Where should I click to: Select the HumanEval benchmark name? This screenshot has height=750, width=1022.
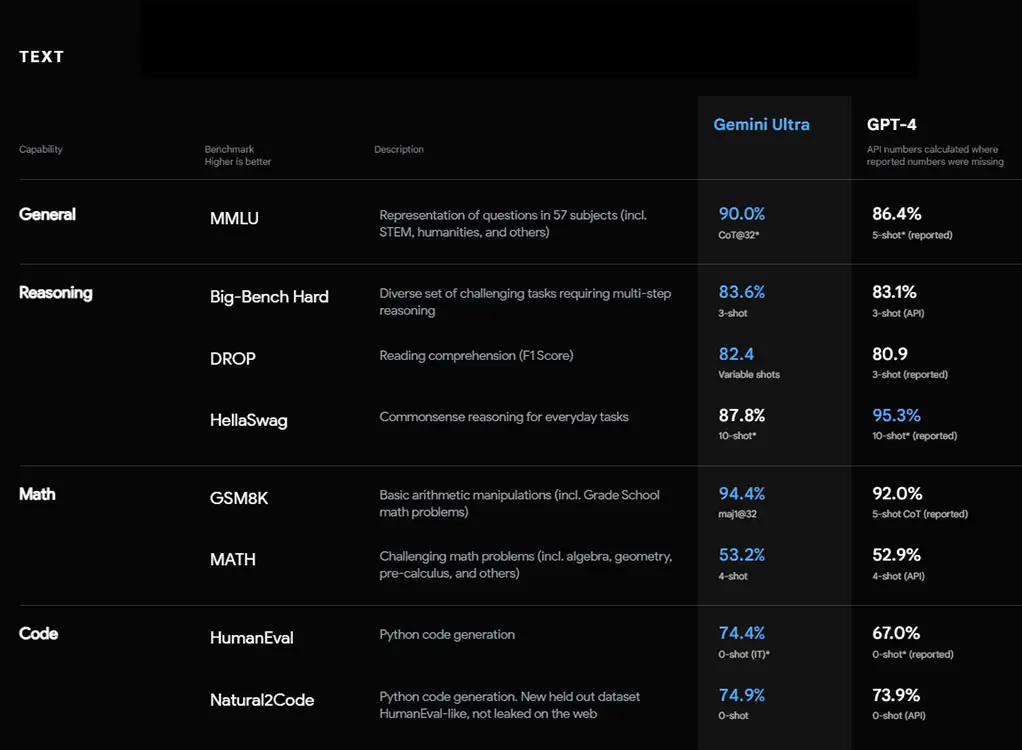(x=252, y=638)
